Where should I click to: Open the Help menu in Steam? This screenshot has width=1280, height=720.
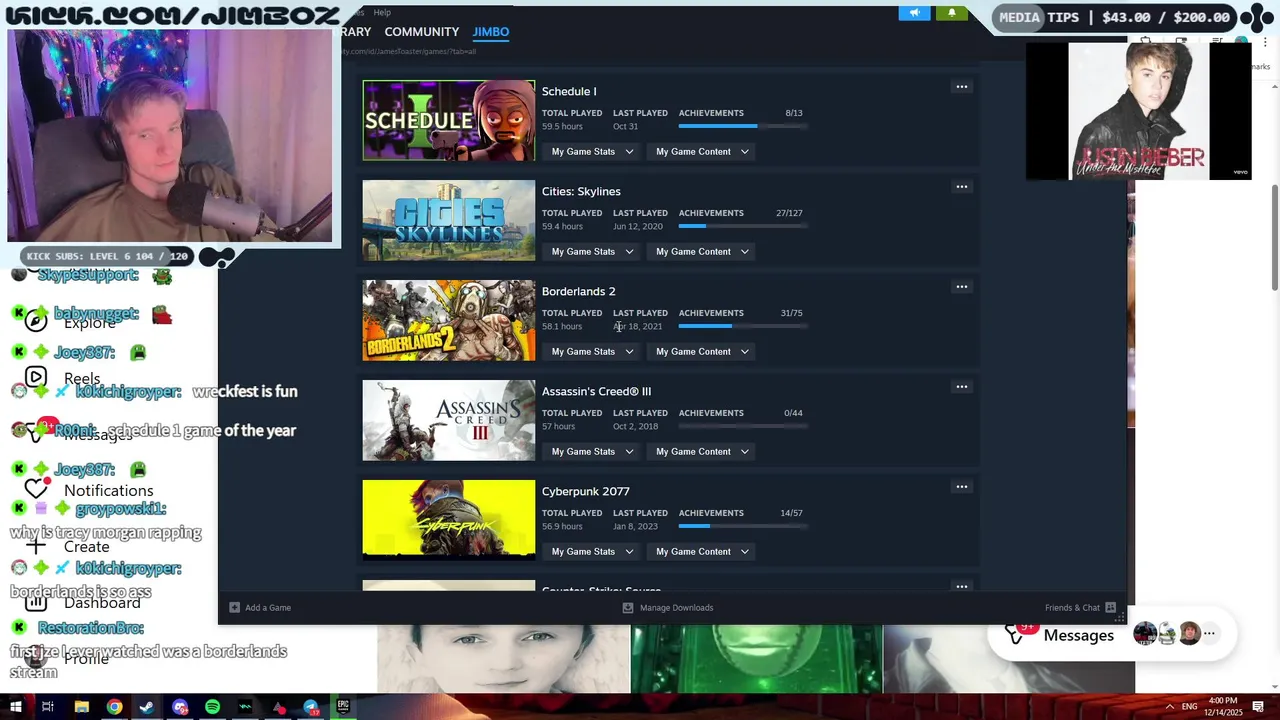point(382,12)
